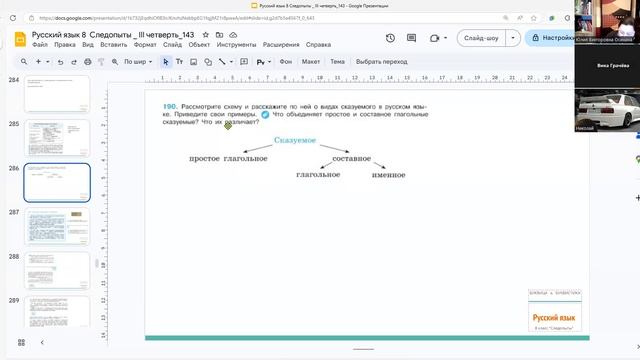Click the Макет layout button

click(x=311, y=62)
